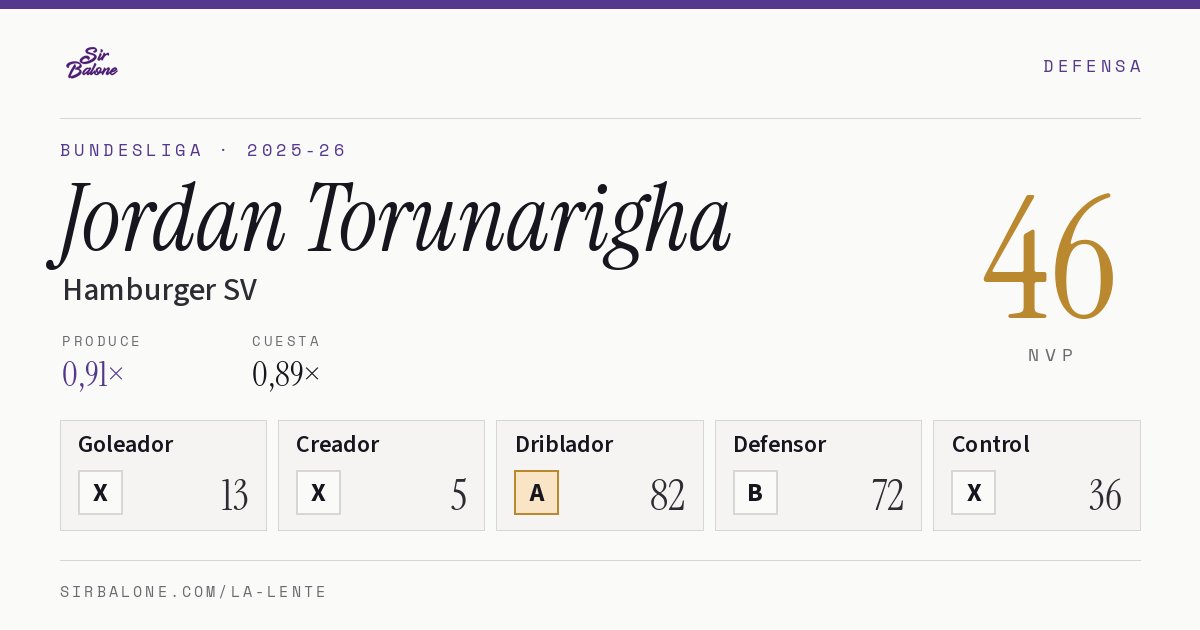This screenshot has height=630, width=1200.
Task: Select the Defensor score 72
Action: coord(888,495)
